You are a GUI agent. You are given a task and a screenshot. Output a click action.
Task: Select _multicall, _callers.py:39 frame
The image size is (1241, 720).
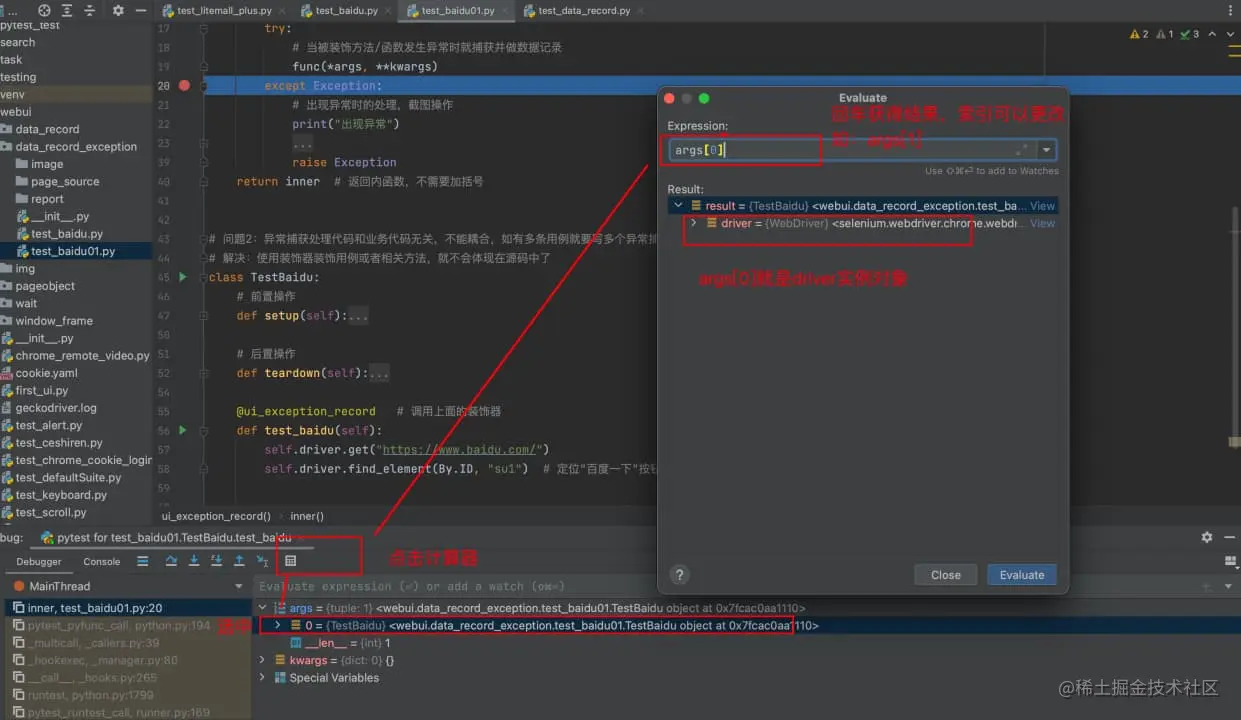coord(128,643)
